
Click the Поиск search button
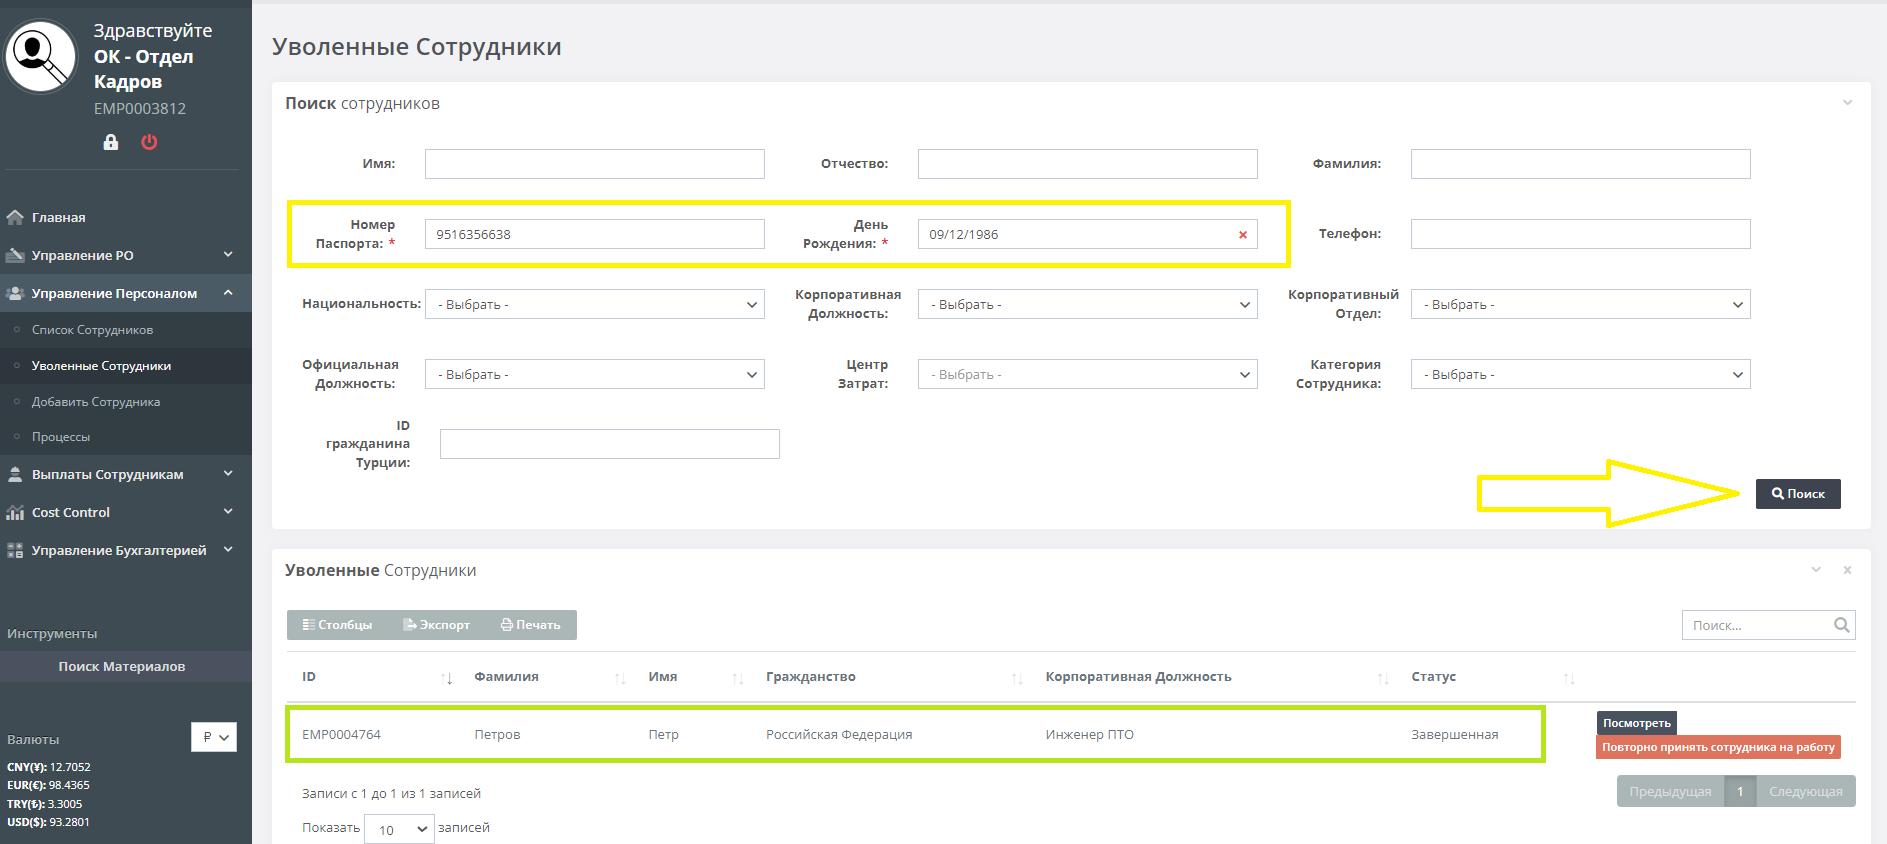point(1798,494)
